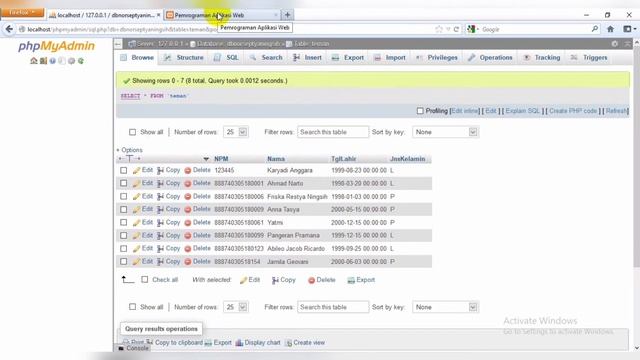Click the red Delete icon for Friska Restya Ningsih
This screenshot has width=640, height=360.
click(188, 197)
